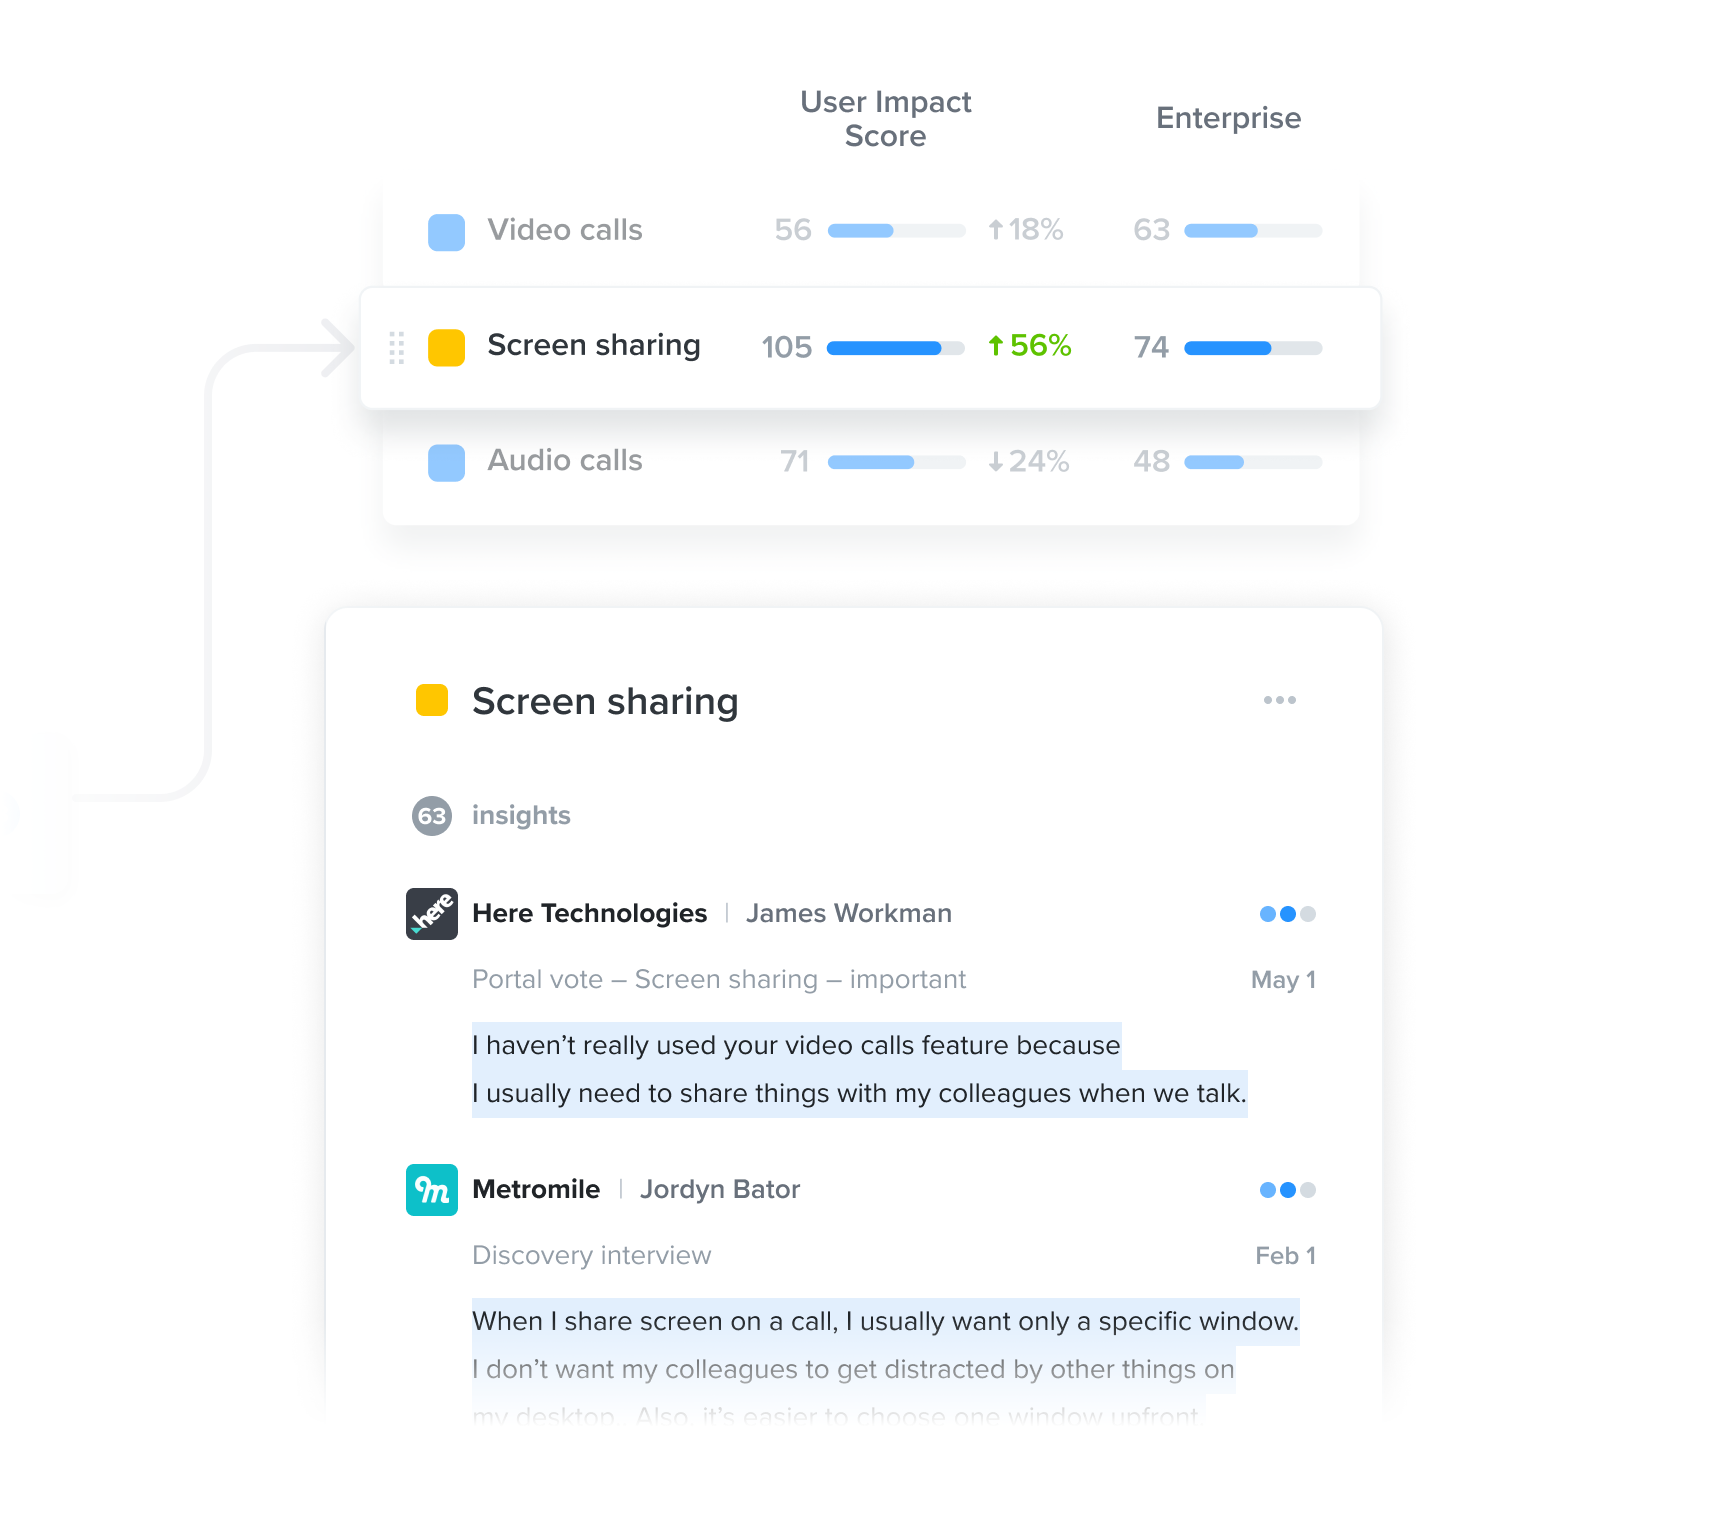
Task: Open the Metromile company link
Action: click(x=536, y=1189)
